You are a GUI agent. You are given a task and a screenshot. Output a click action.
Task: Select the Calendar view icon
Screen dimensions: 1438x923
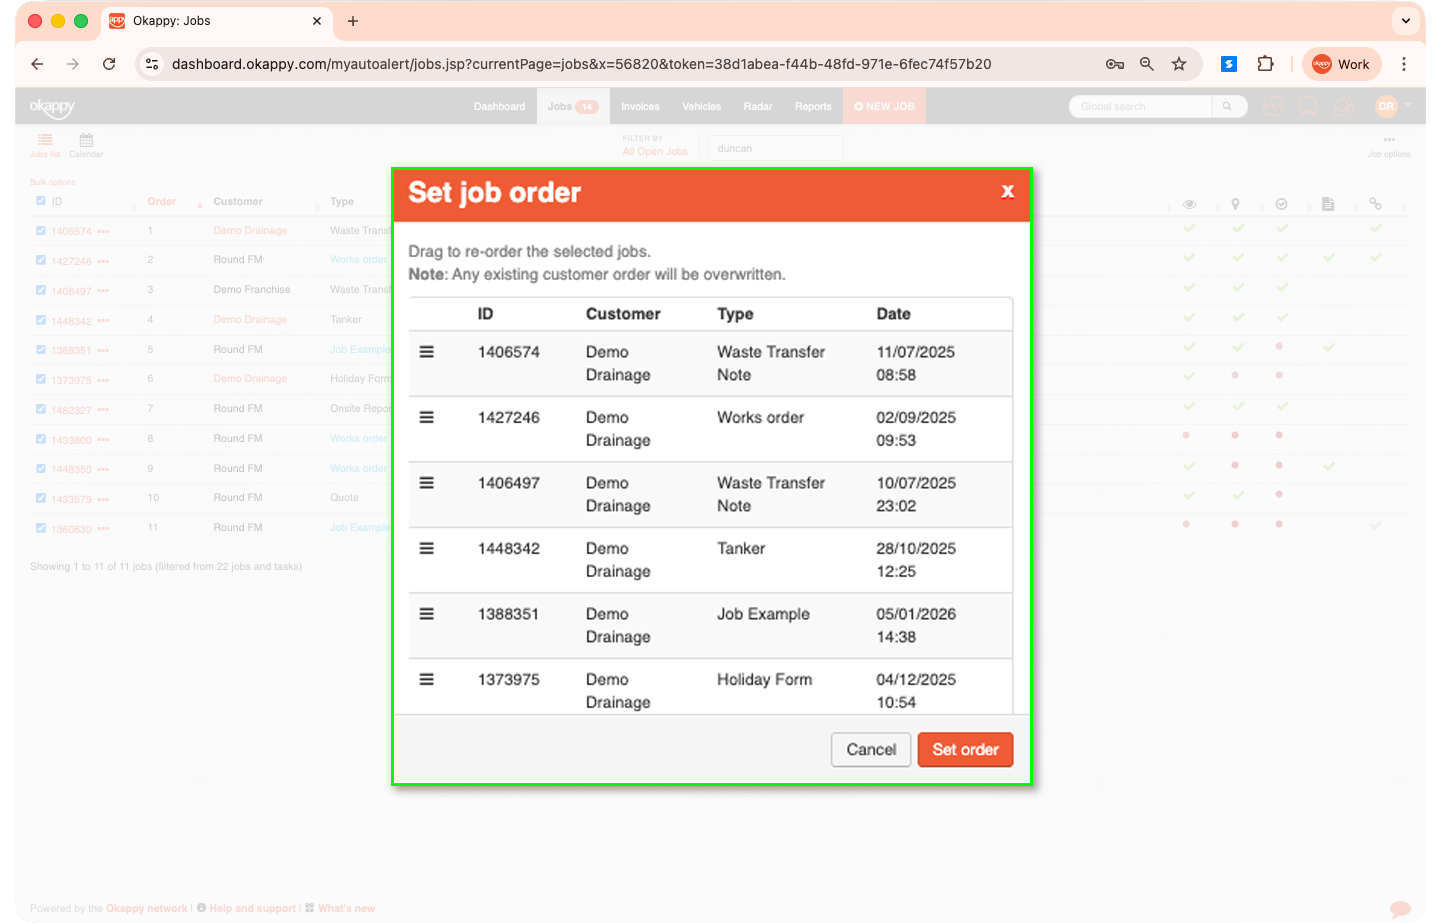point(86,146)
